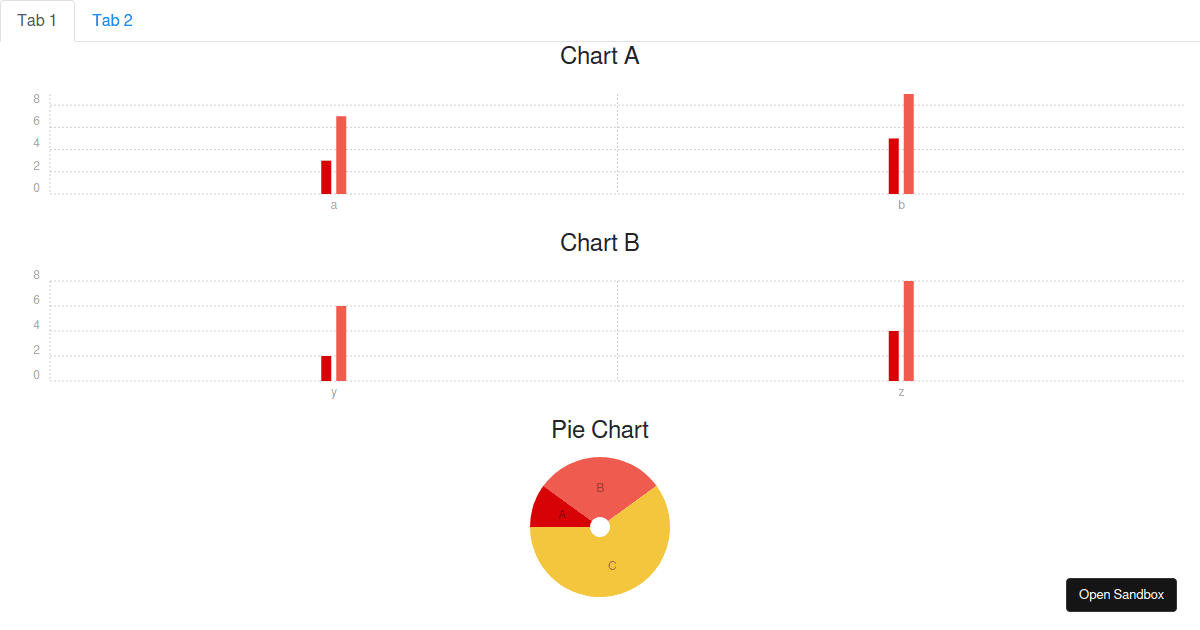The image size is (1200, 630).
Task: Click the dark red bar for category a
Action: [x=326, y=177]
